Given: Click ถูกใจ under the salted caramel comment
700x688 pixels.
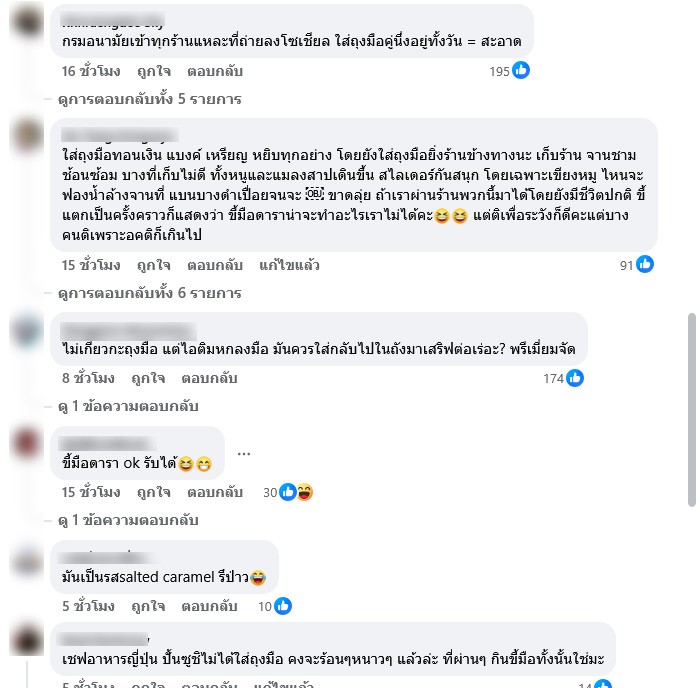Looking at the screenshot, I should click(x=148, y=606).
